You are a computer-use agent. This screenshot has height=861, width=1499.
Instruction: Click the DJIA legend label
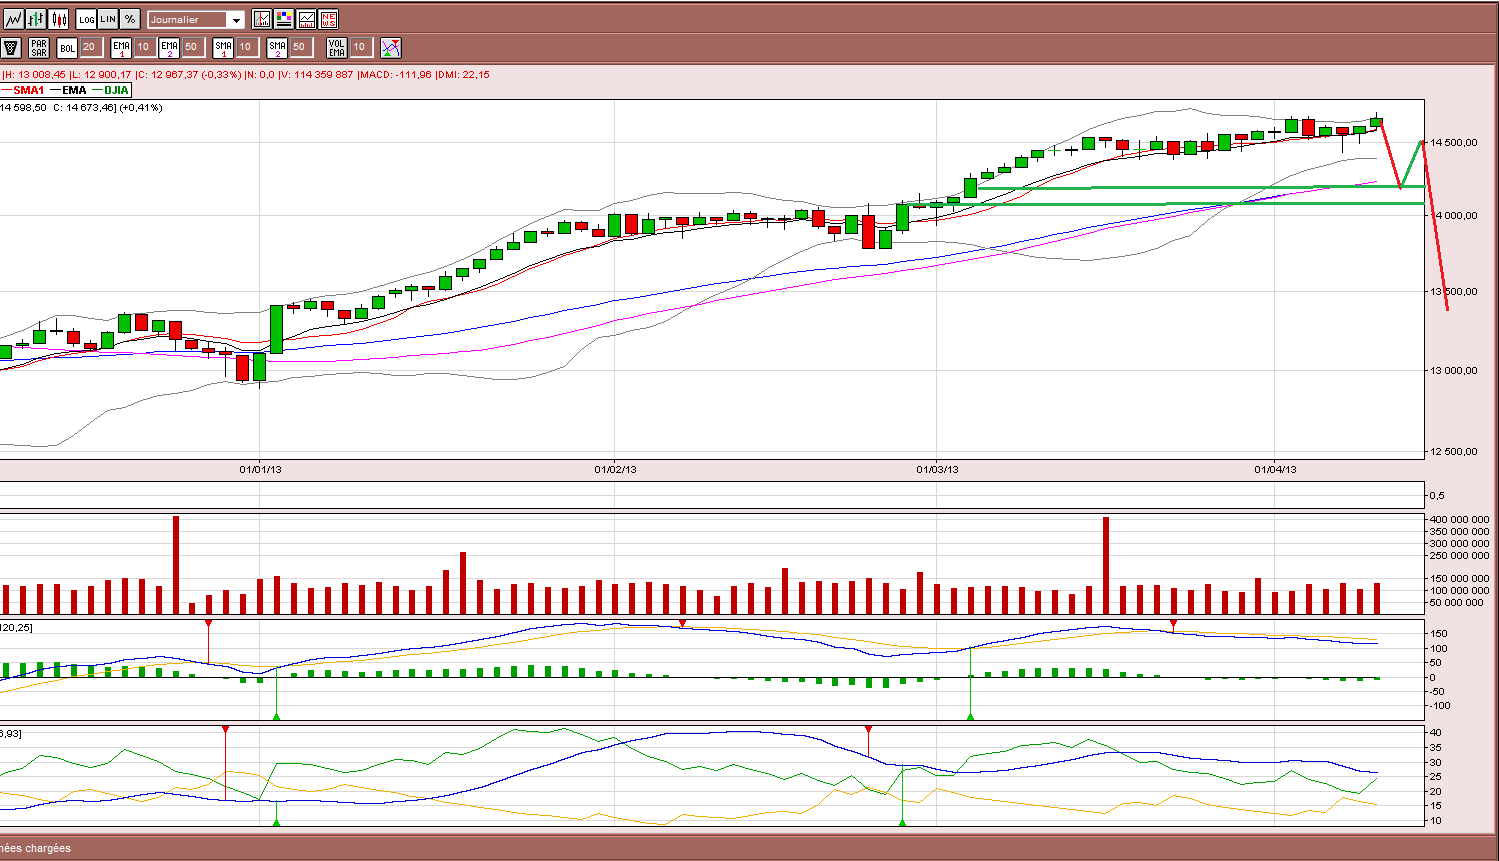click(116, 91)
